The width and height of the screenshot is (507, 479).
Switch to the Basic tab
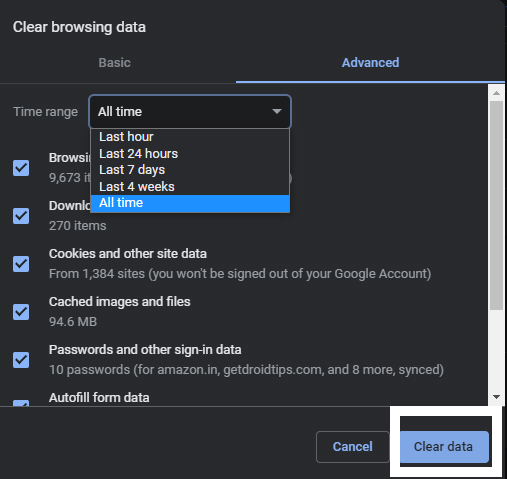tap(114, 63)
